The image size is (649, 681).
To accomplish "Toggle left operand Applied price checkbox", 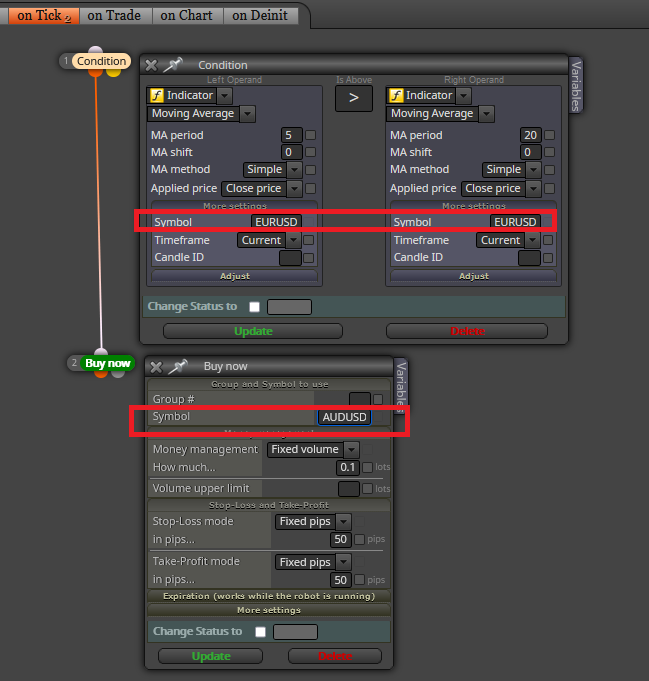I will click(310, 188).
